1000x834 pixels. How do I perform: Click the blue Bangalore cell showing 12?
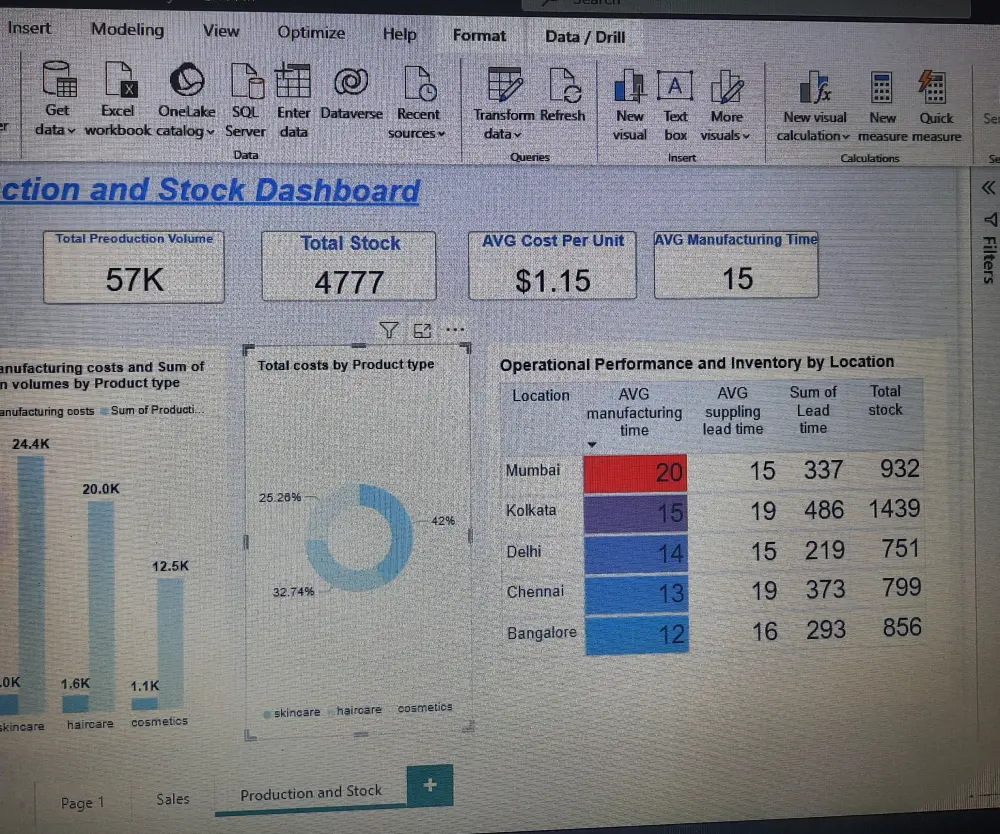tap(637, 634)
